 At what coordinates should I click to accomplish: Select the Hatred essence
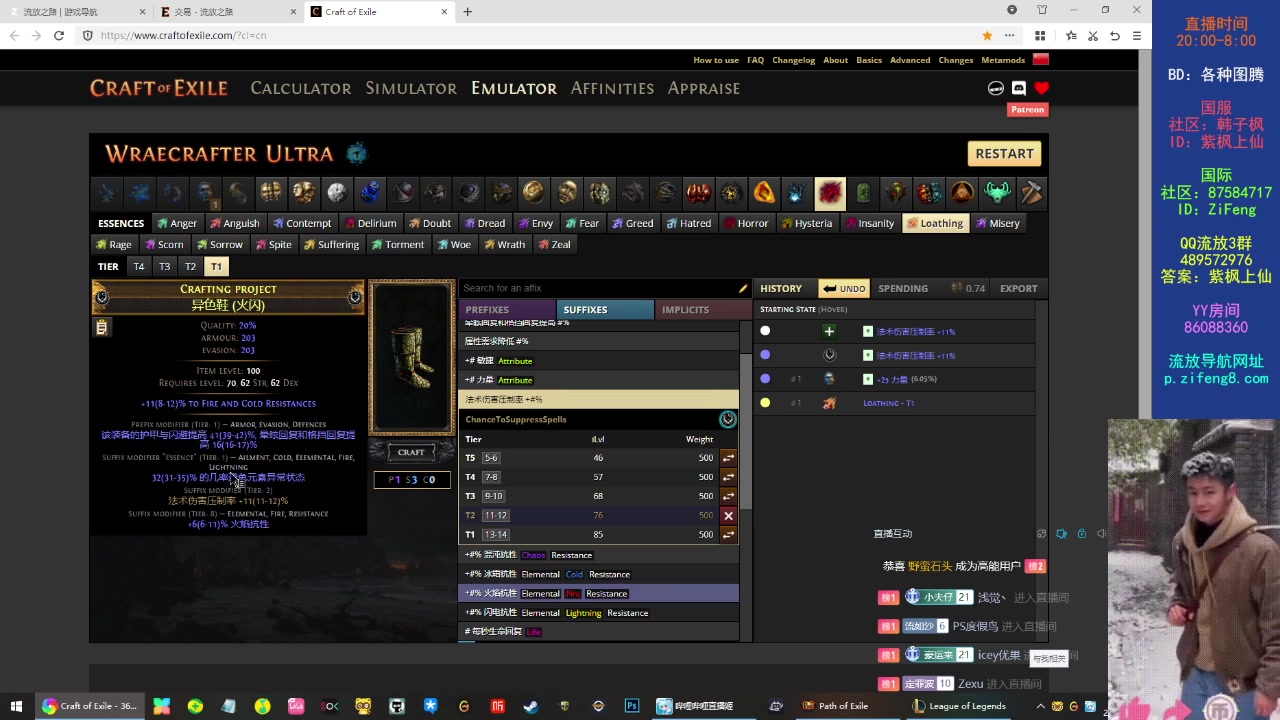click(x=689, y=223)
